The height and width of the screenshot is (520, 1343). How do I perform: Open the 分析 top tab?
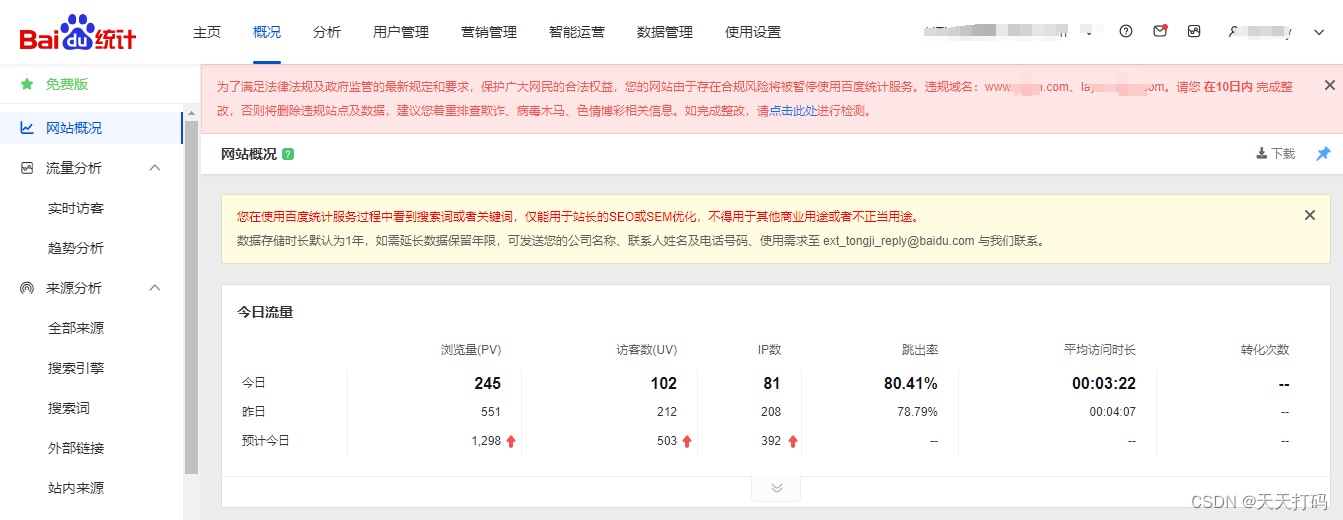327,32
